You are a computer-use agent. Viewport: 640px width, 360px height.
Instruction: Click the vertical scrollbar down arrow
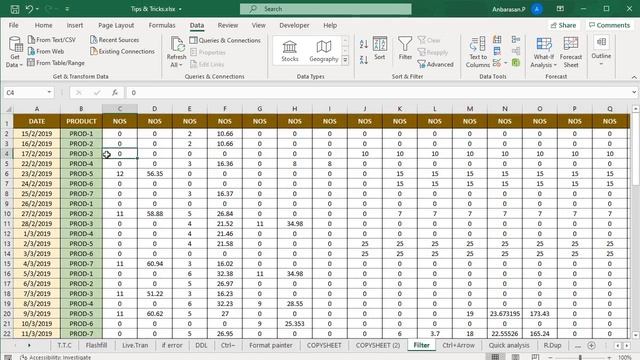tap(636, 335)
